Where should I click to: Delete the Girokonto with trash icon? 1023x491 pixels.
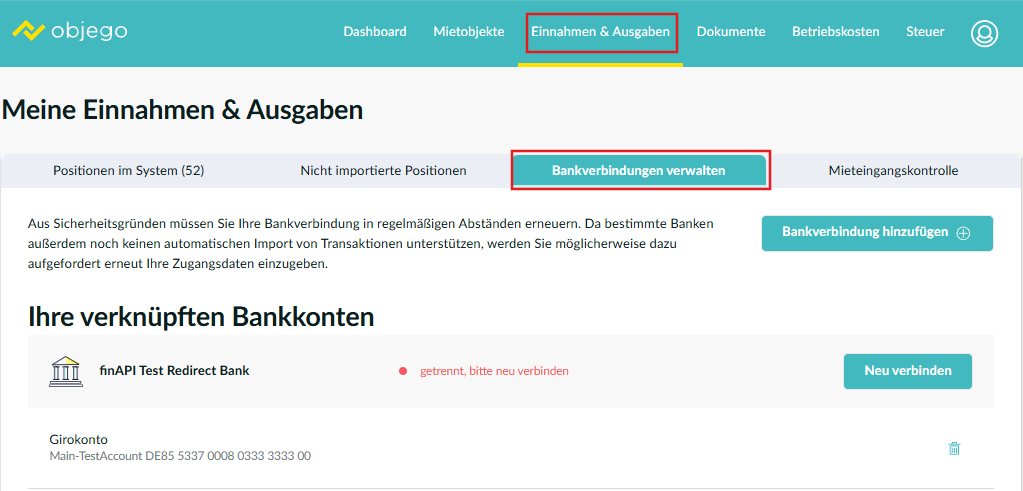point(953,448)
